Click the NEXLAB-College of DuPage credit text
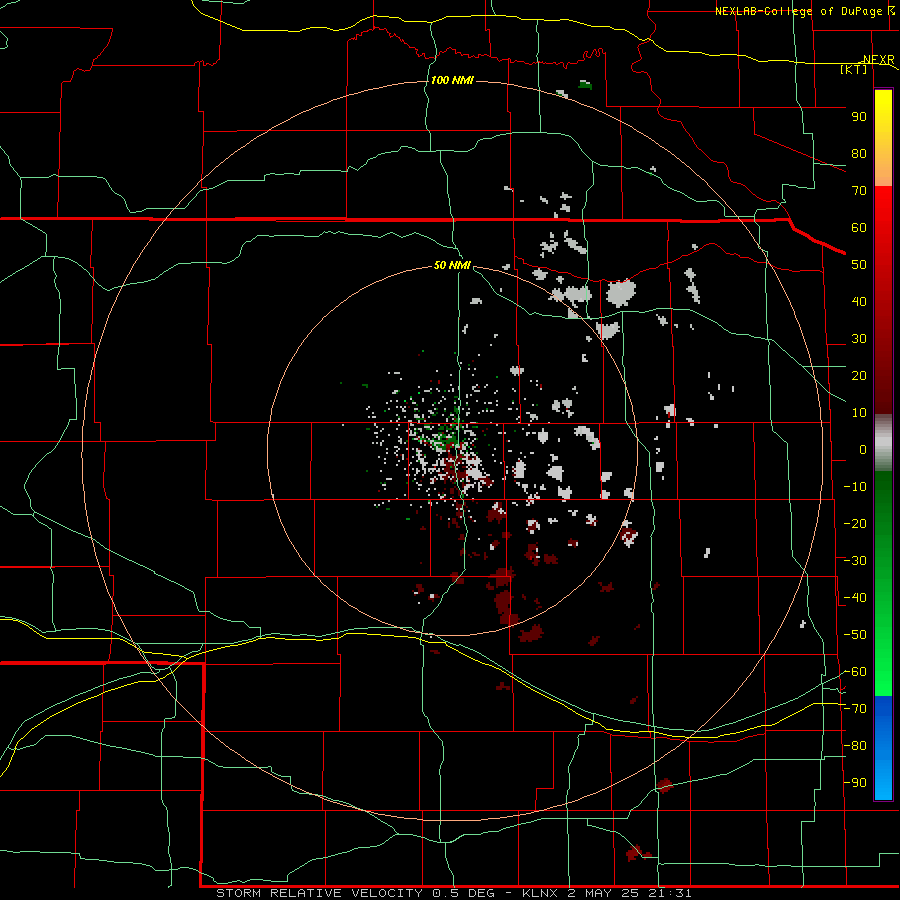Viewport: 900px width, 900px height. [x=801, y=11]
